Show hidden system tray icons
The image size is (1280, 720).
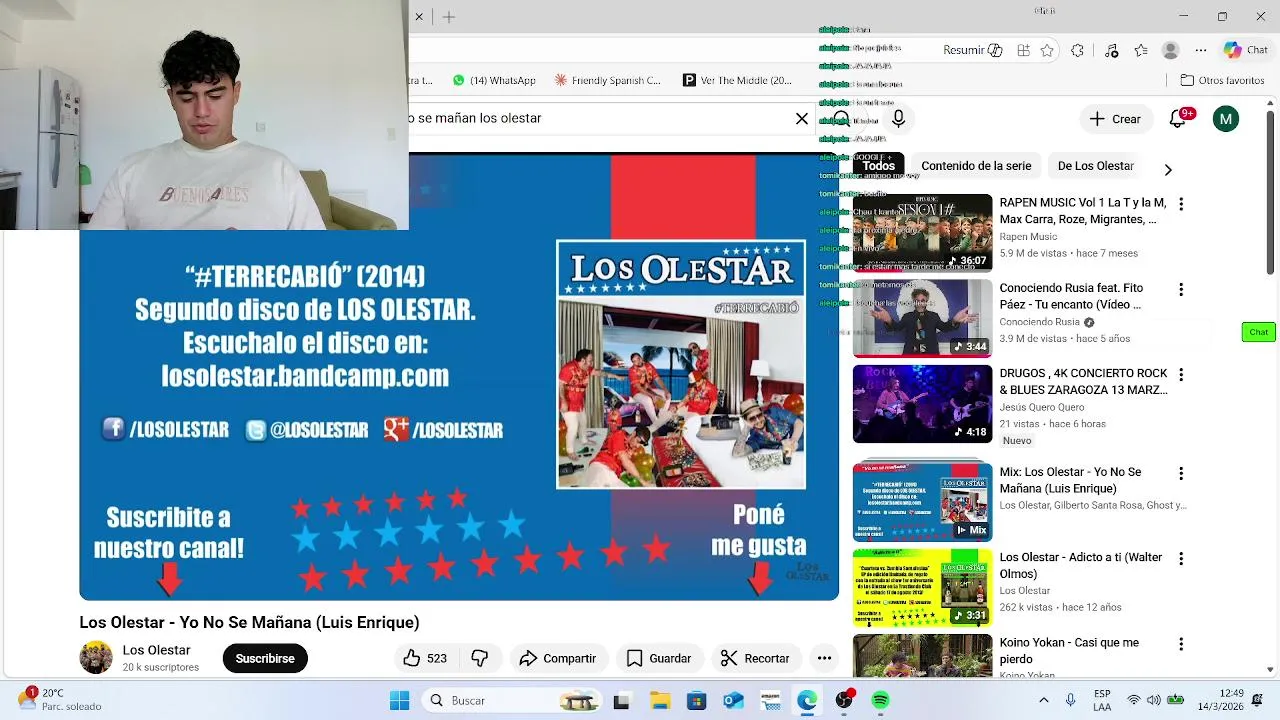coord(1043,700)
